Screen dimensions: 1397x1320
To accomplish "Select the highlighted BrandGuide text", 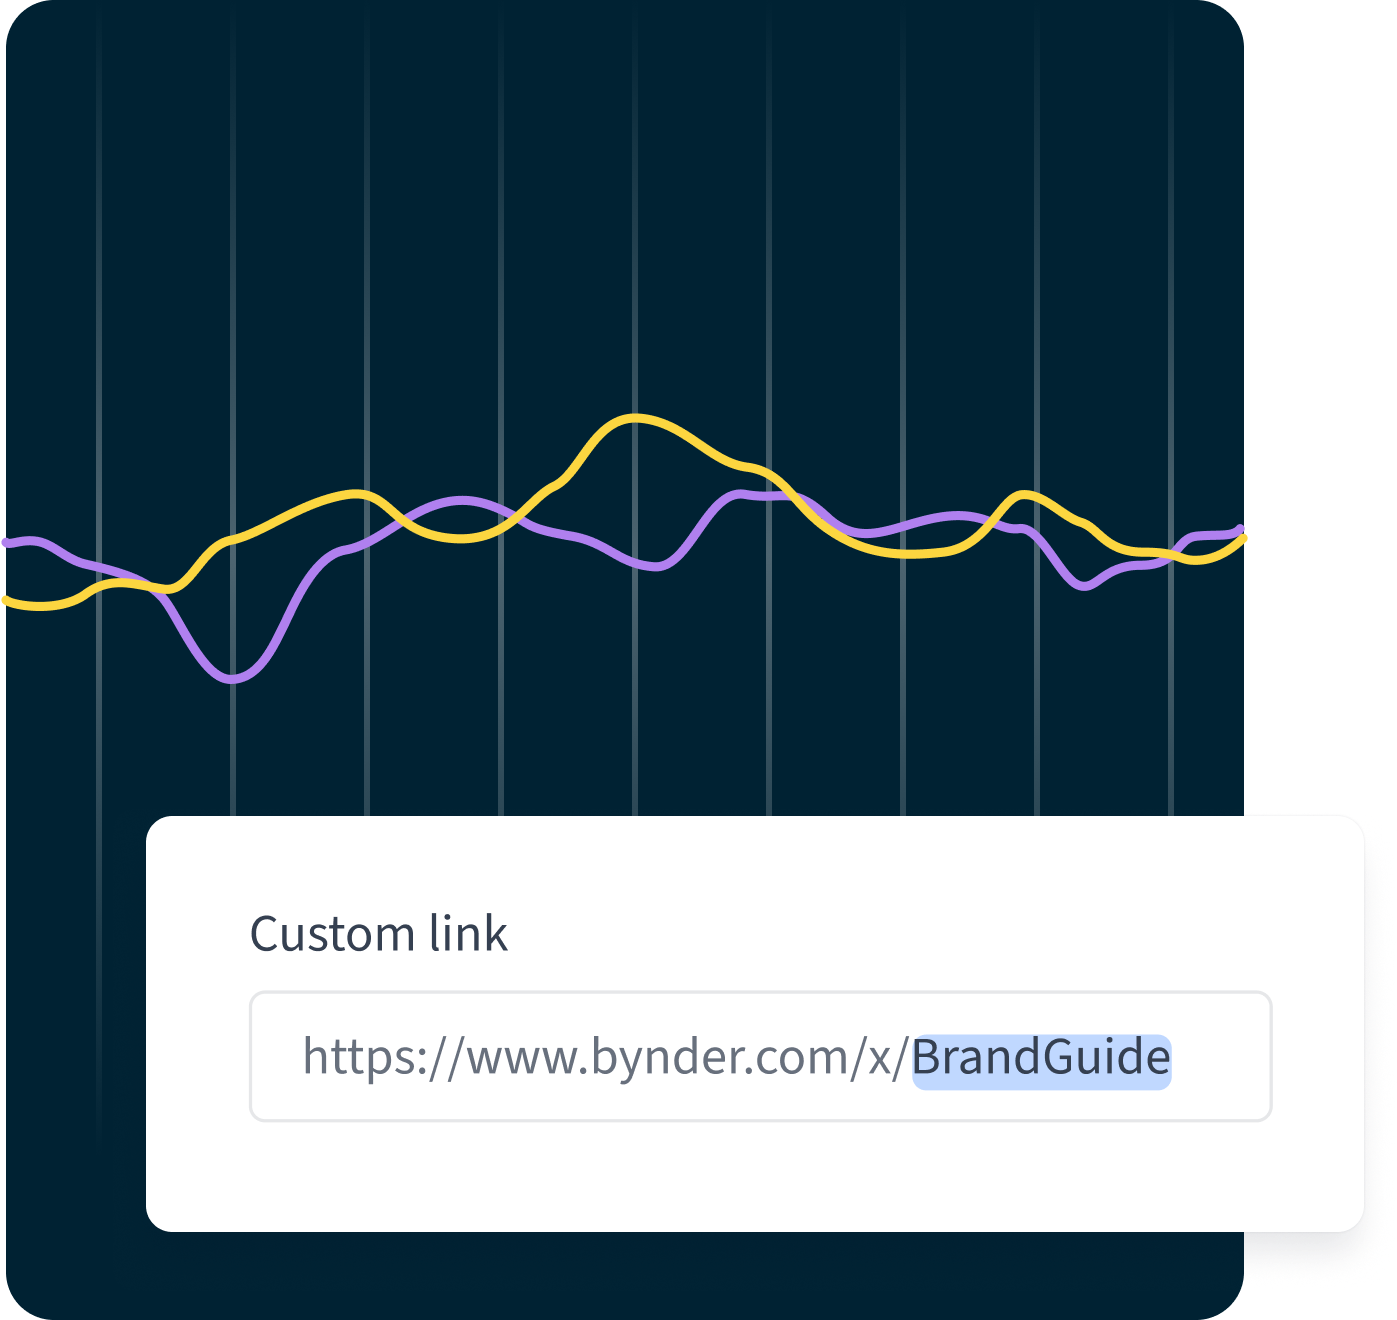I will (1041, 1058).
